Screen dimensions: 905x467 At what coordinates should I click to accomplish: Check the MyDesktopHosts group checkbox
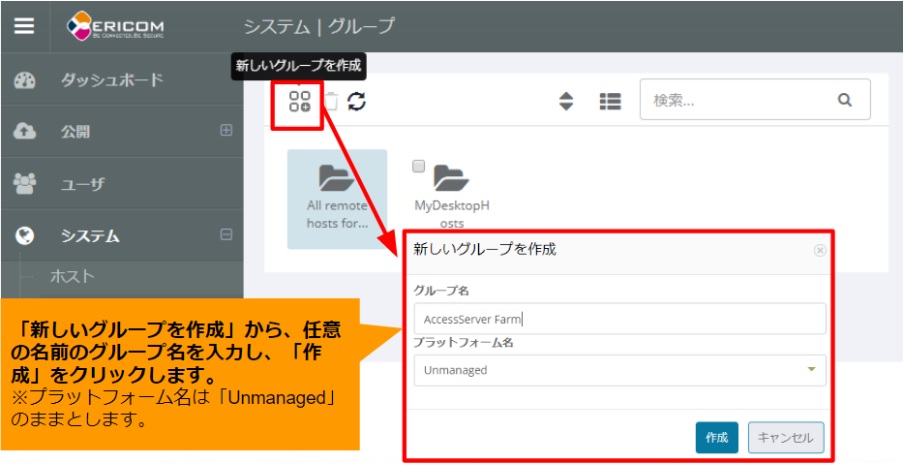click(418, 166)
